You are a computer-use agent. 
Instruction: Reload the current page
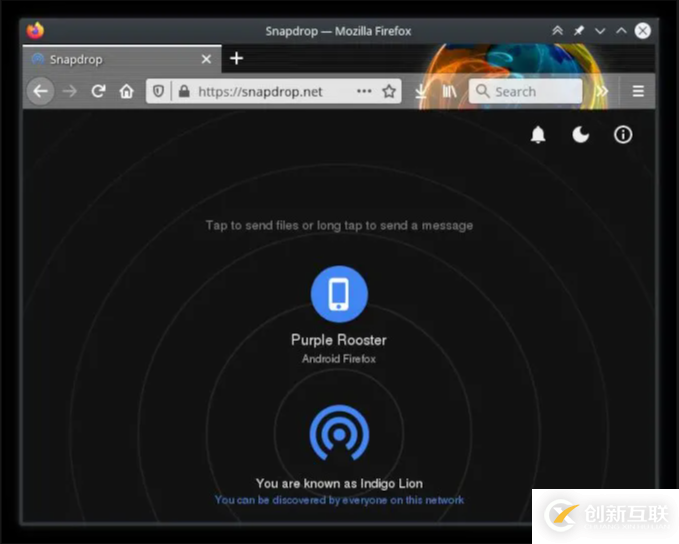coord(98,91)
